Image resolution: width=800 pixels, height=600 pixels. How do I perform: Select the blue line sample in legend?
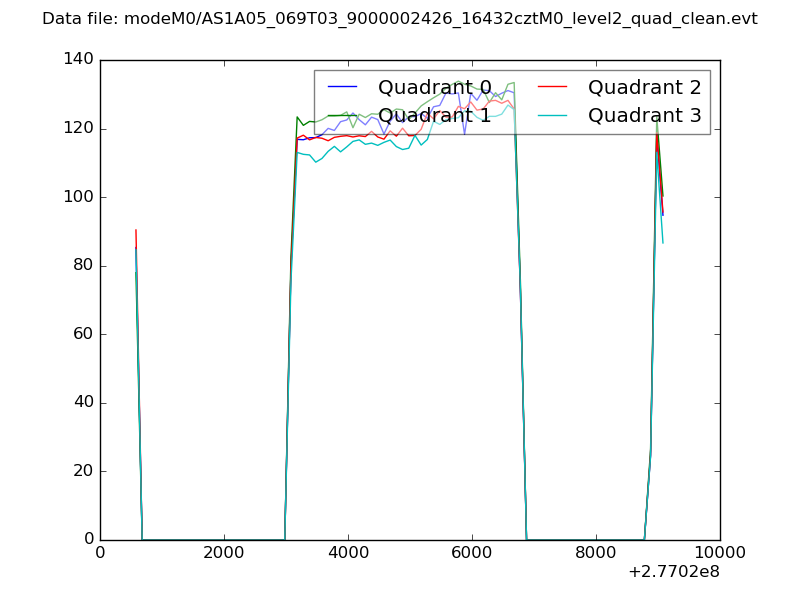(343, 87)
